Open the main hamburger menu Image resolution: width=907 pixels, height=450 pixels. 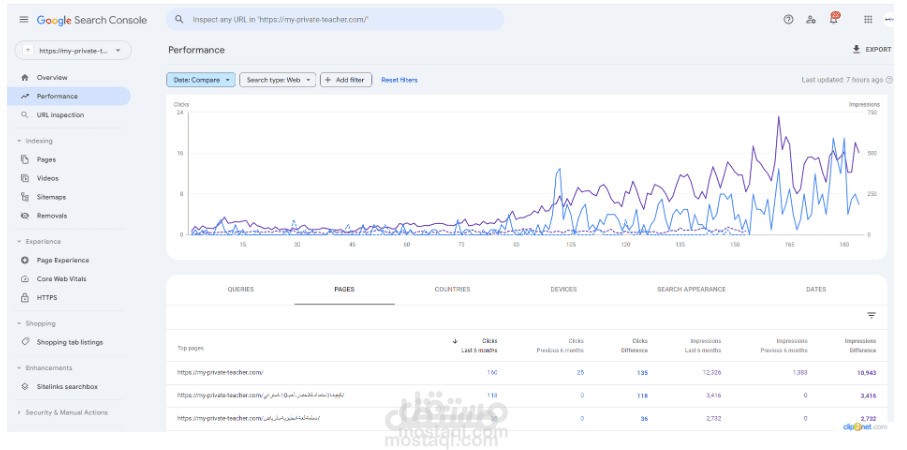pyautogui.click(x=24, y=20)
